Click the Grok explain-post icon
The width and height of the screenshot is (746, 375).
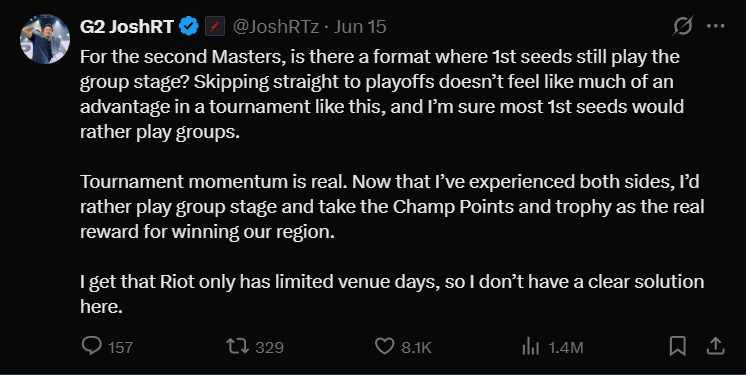tap(682, 26)
